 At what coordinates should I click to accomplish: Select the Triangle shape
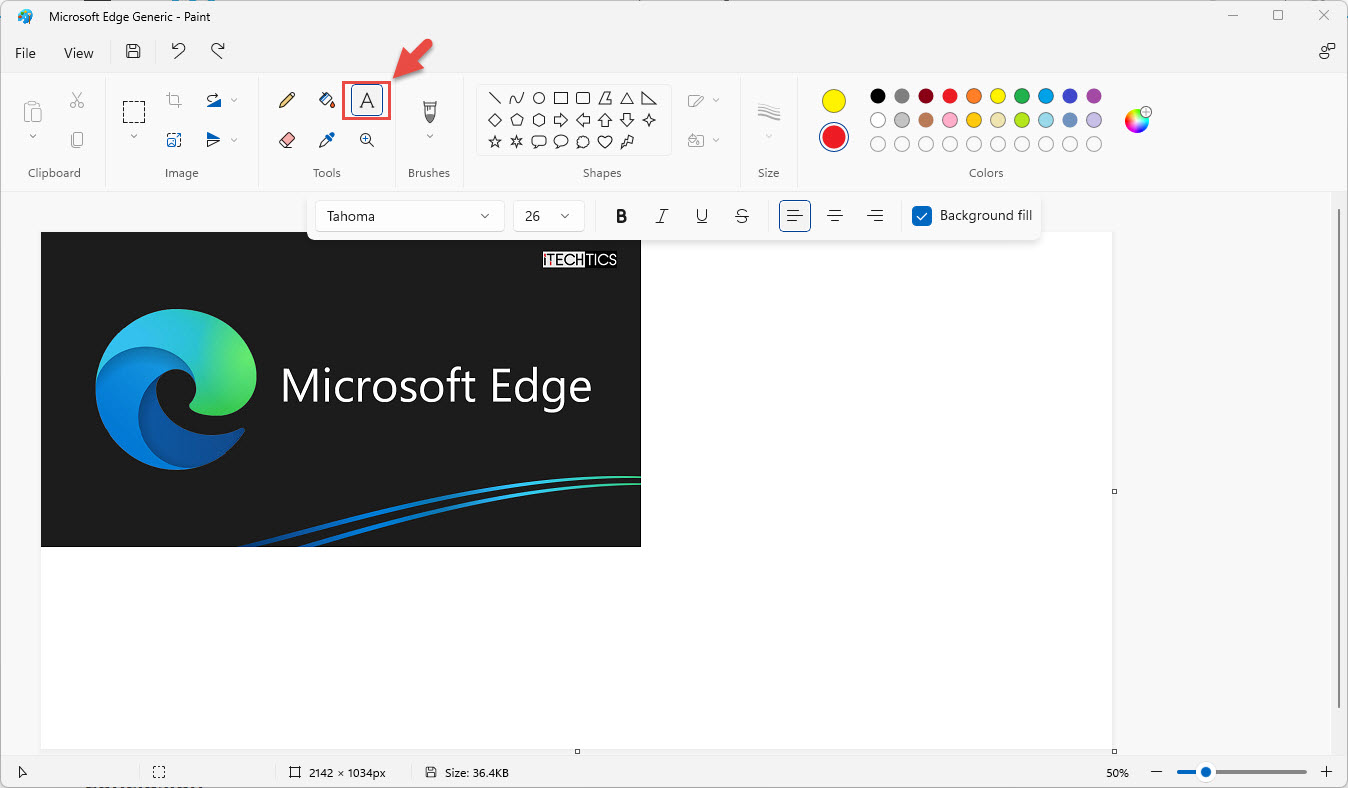click(x=627, y=98)
